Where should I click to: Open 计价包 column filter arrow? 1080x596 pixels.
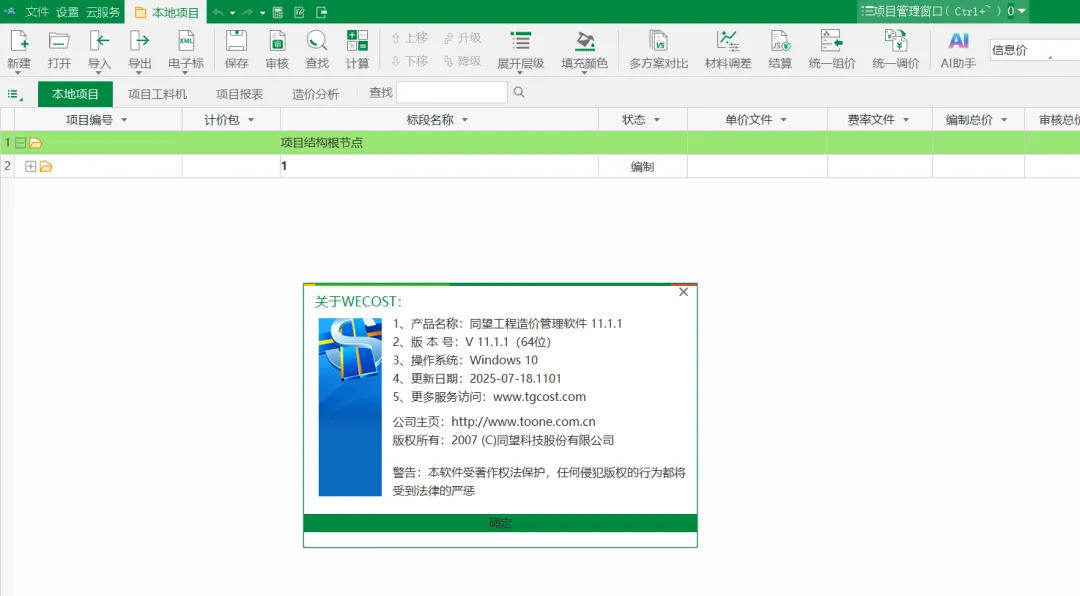251,120
